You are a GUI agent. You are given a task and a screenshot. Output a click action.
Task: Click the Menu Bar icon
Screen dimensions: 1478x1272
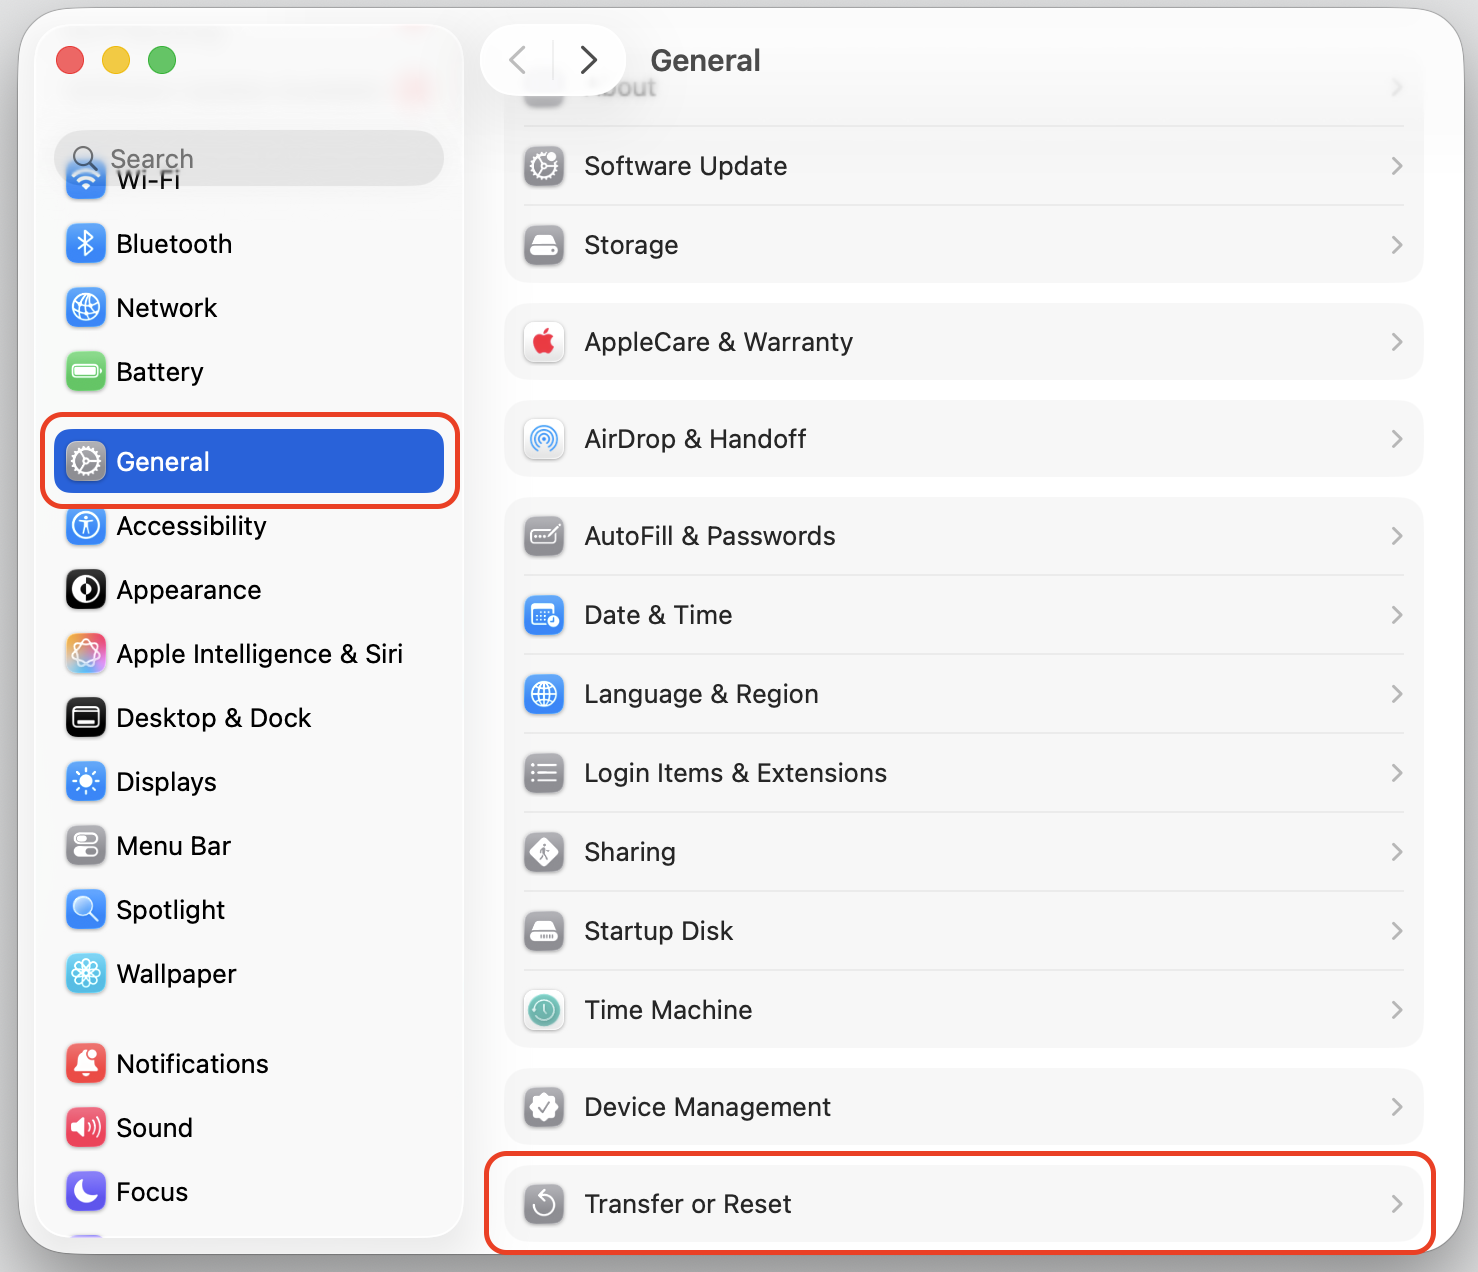86,846
